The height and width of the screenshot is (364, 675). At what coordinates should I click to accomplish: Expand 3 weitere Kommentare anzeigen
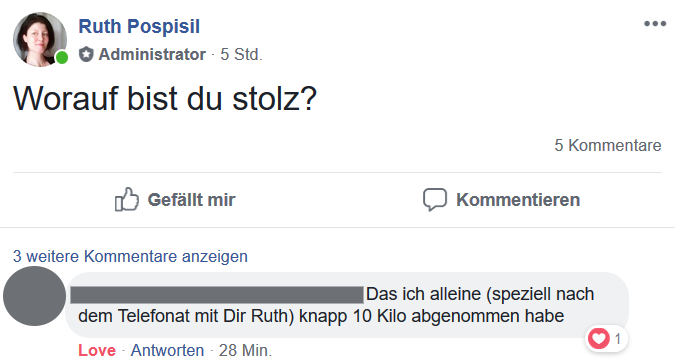click(130, 256)
